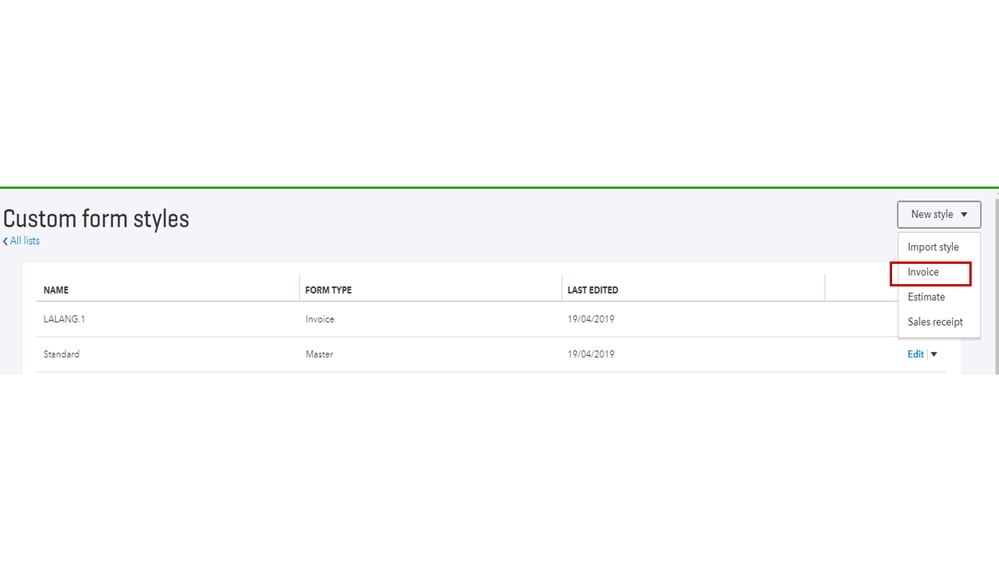Open the All lists link
Viewport: 999px width, 562px height.
(x=25, y=241)
